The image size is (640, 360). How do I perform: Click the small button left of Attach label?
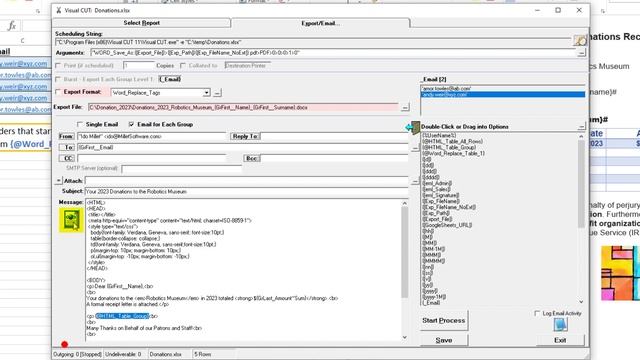pos(58,180)
